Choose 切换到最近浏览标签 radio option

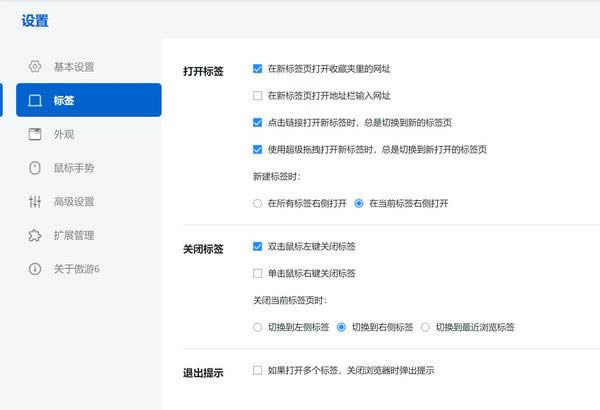coord(426,327)
